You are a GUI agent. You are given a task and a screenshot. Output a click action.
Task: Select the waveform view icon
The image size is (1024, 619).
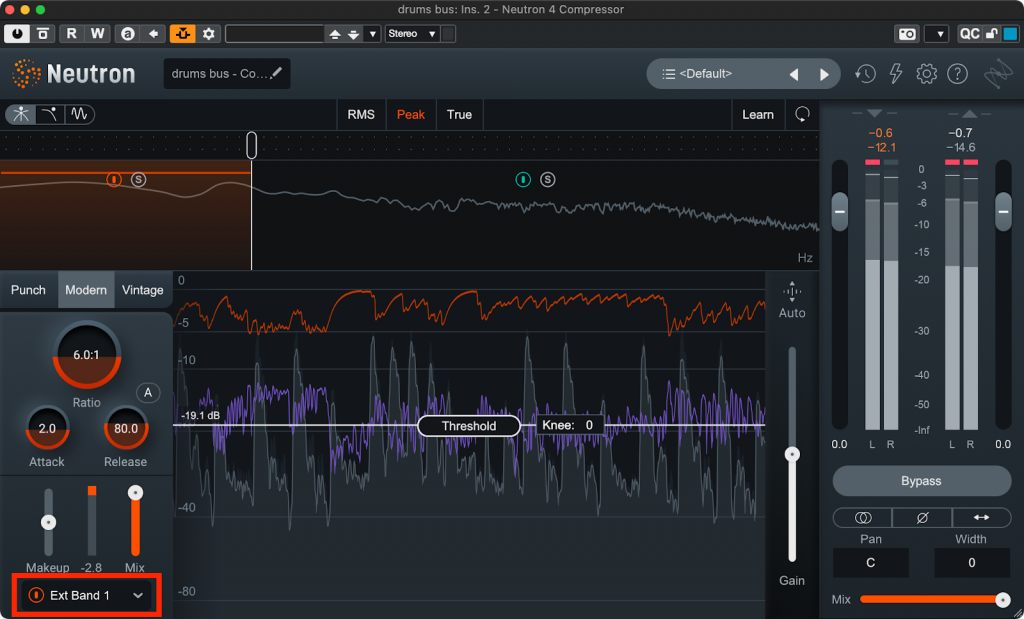click(80, 114)
